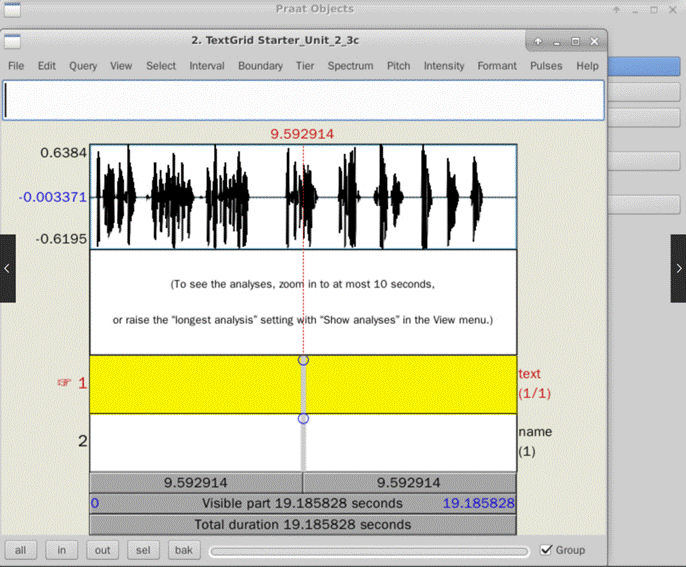Minimize the TextGrid editor window
The width and height of the screenshot is (686, 567).
point(556,42)
